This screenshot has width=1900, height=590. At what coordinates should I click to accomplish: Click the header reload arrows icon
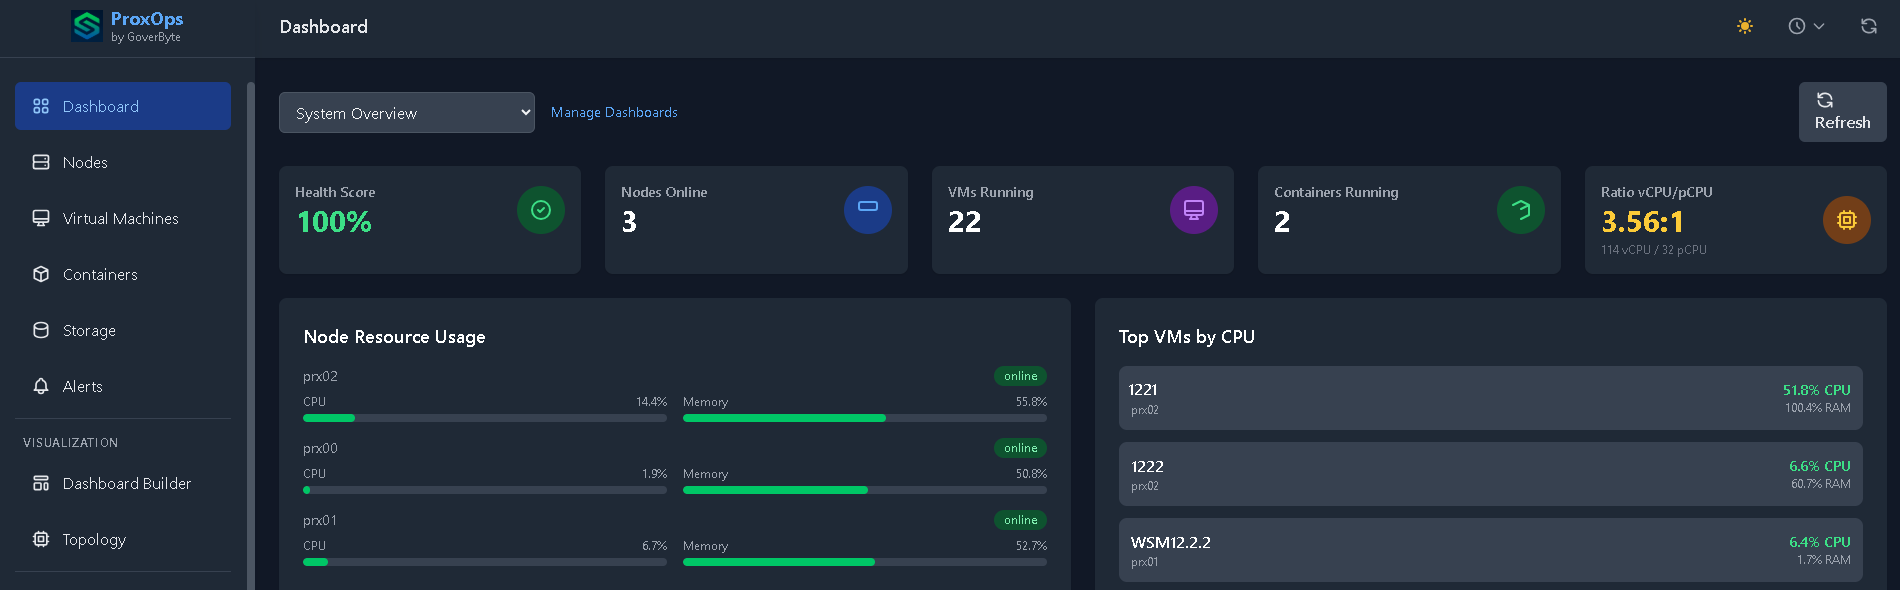[x=1868, y=26]
